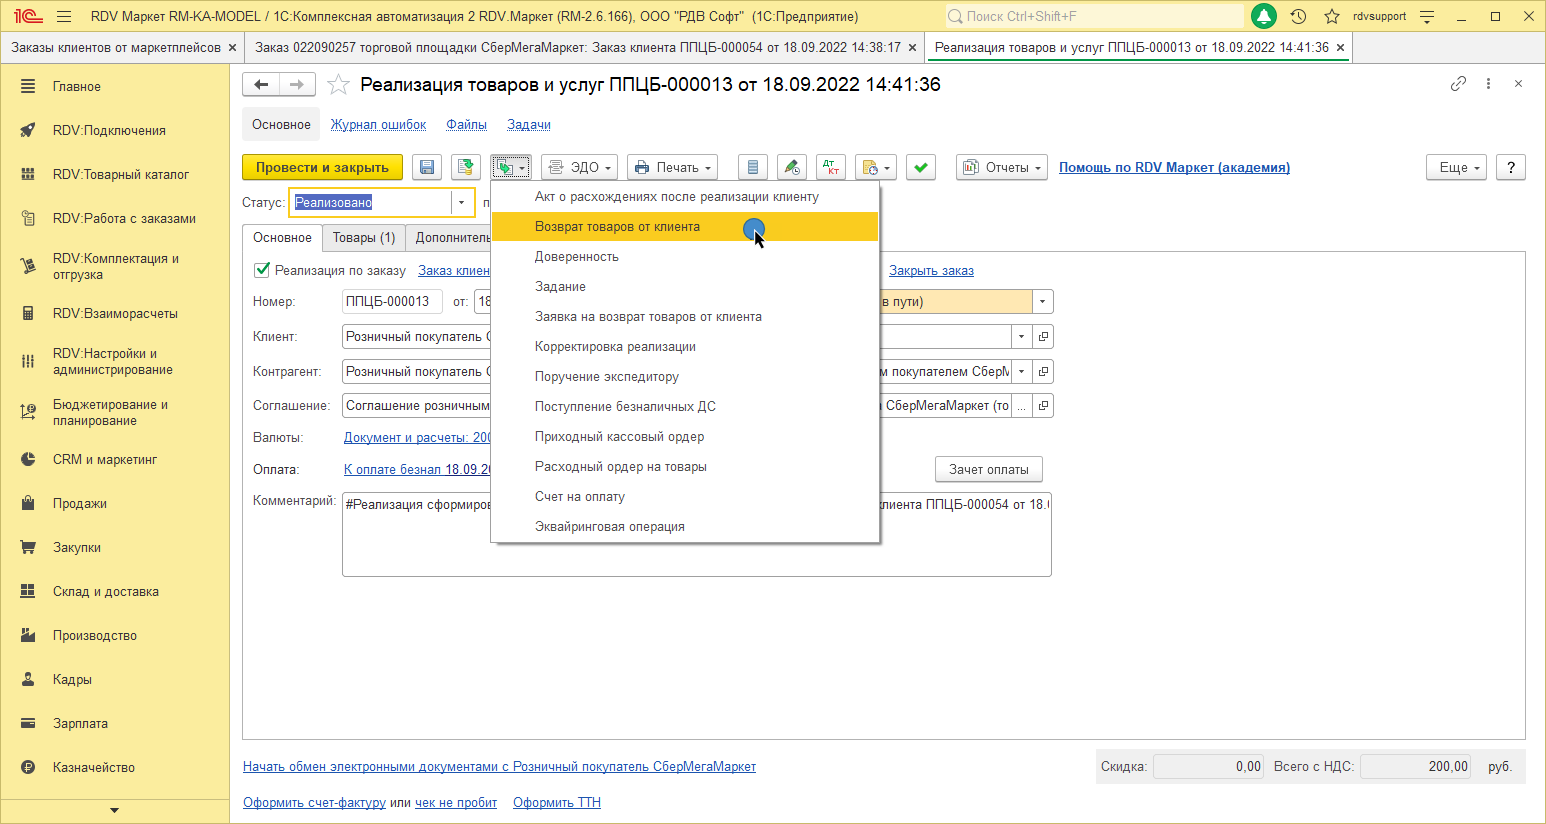Open the Оформить ТТН link
Viewport: 1546px width, 824px height.
[x=557, y=803]
